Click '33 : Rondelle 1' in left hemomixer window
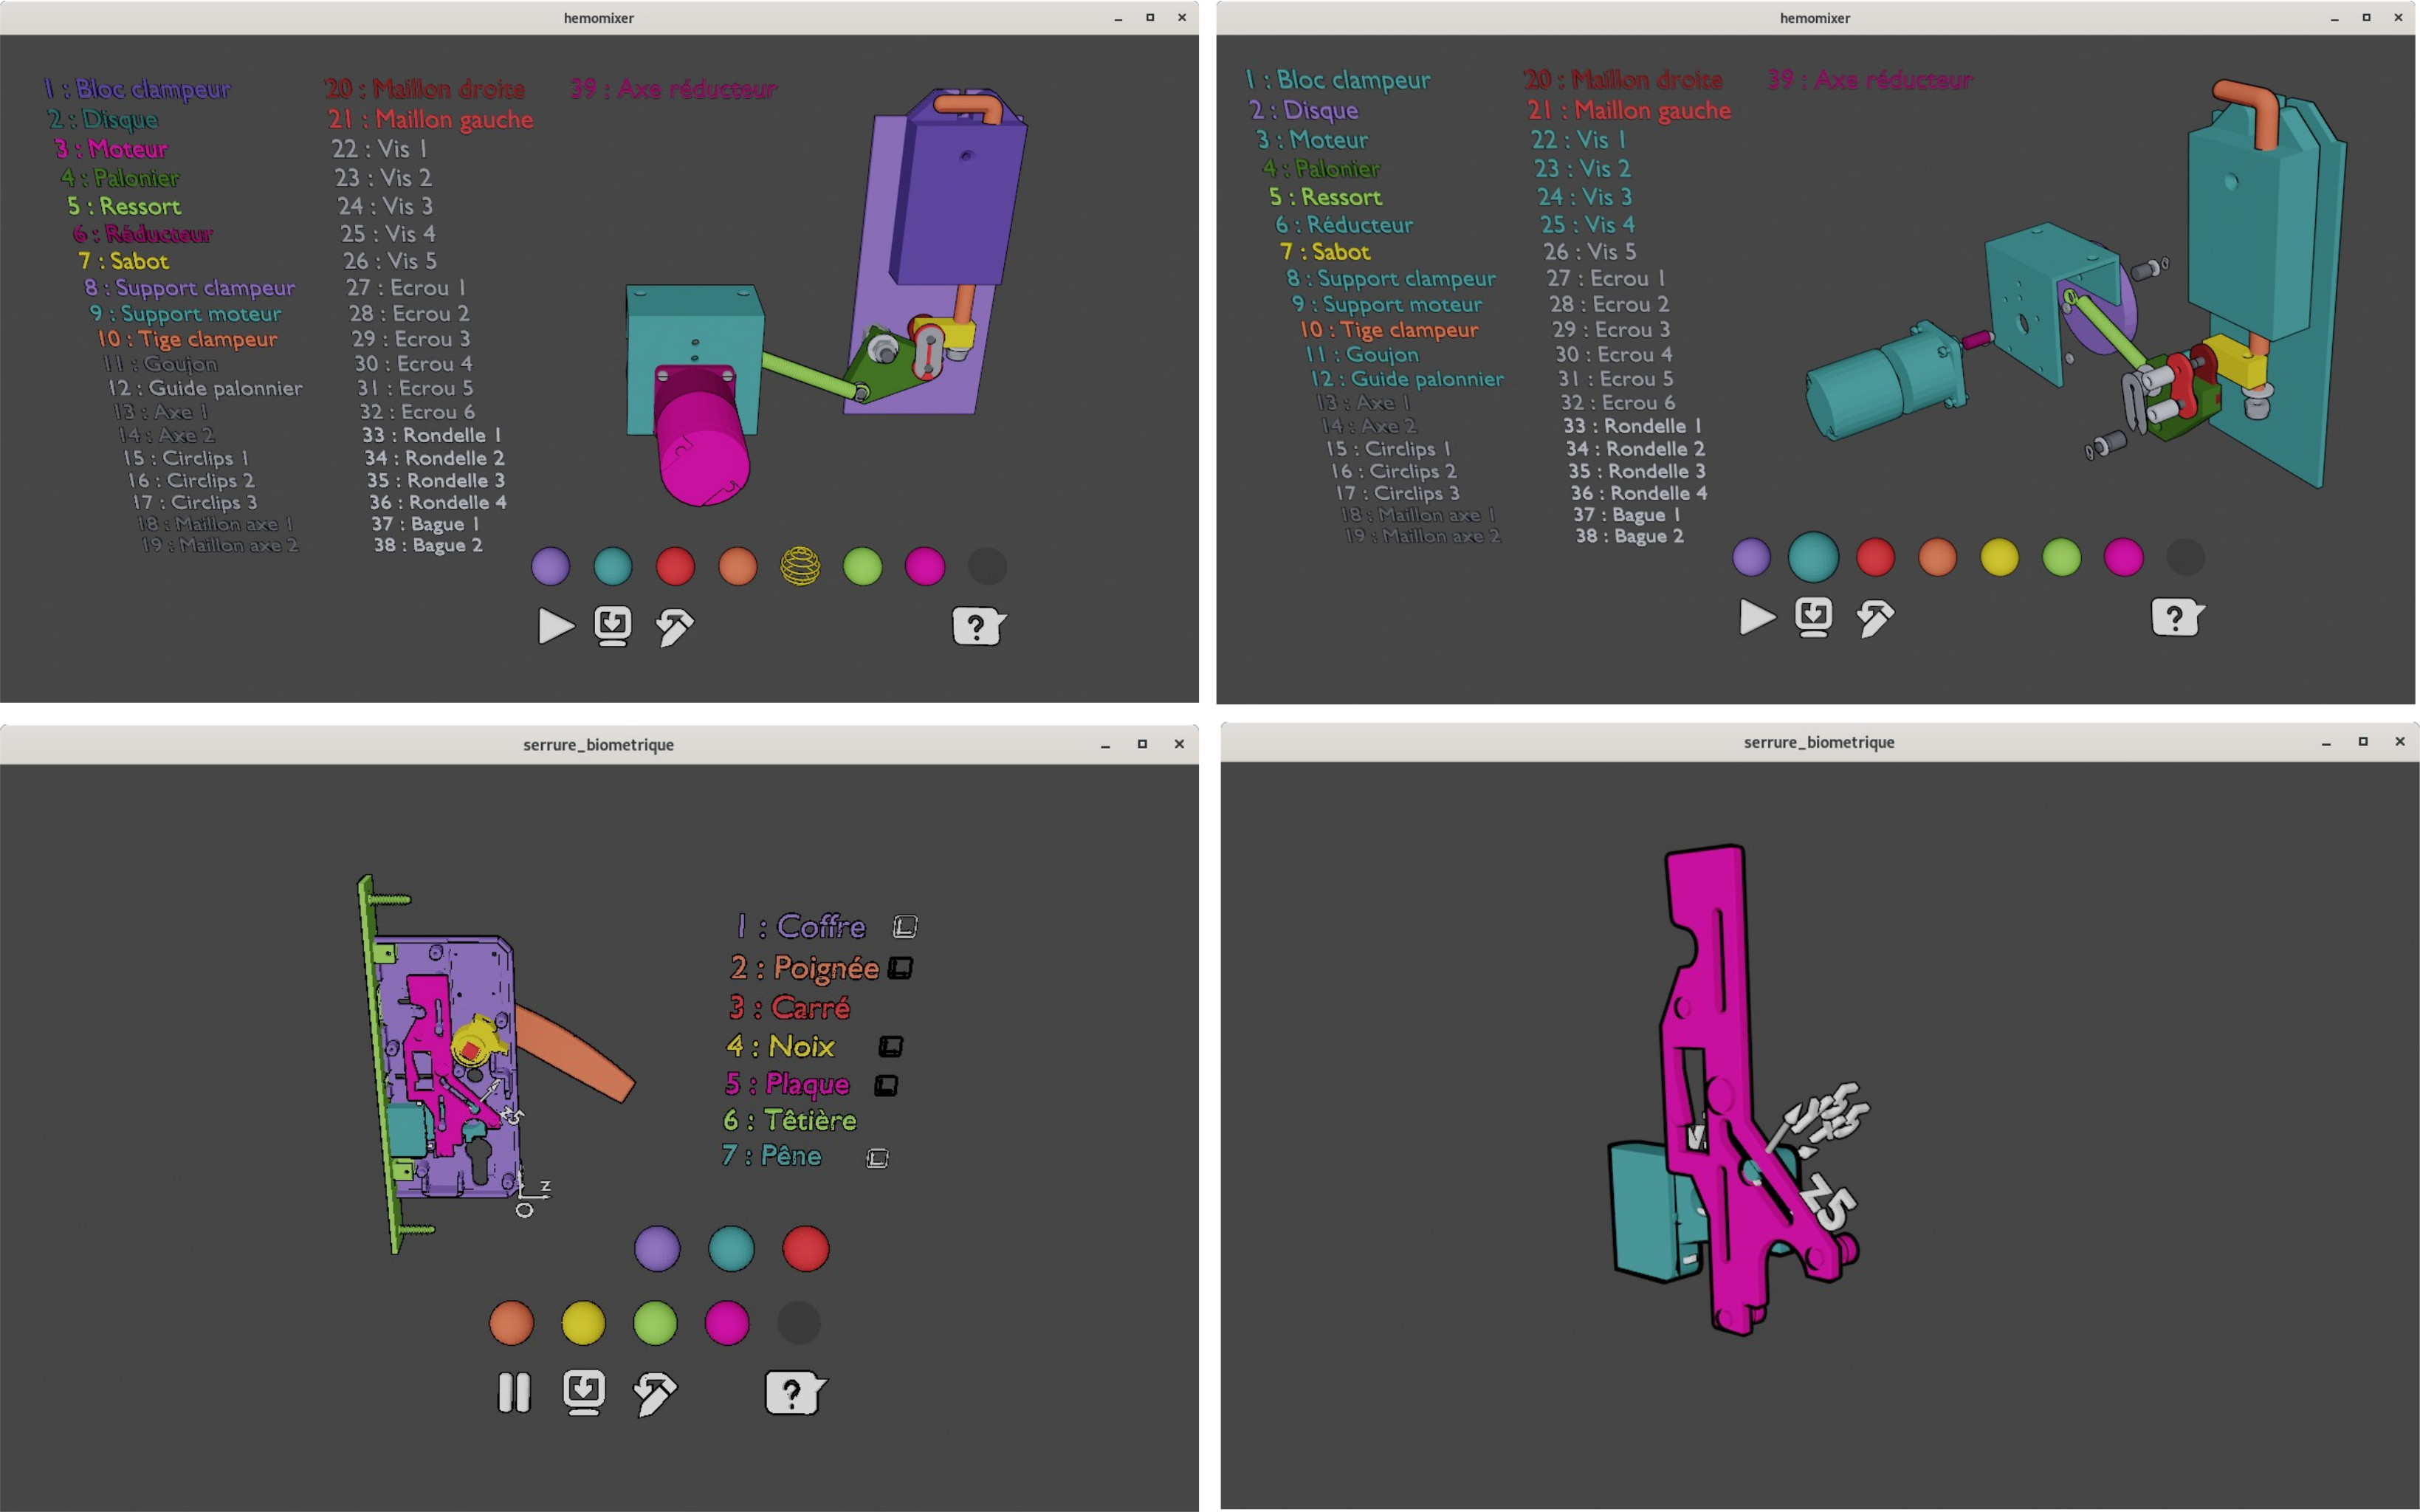Viewport: 2420px width, 1512px height. 432,435
